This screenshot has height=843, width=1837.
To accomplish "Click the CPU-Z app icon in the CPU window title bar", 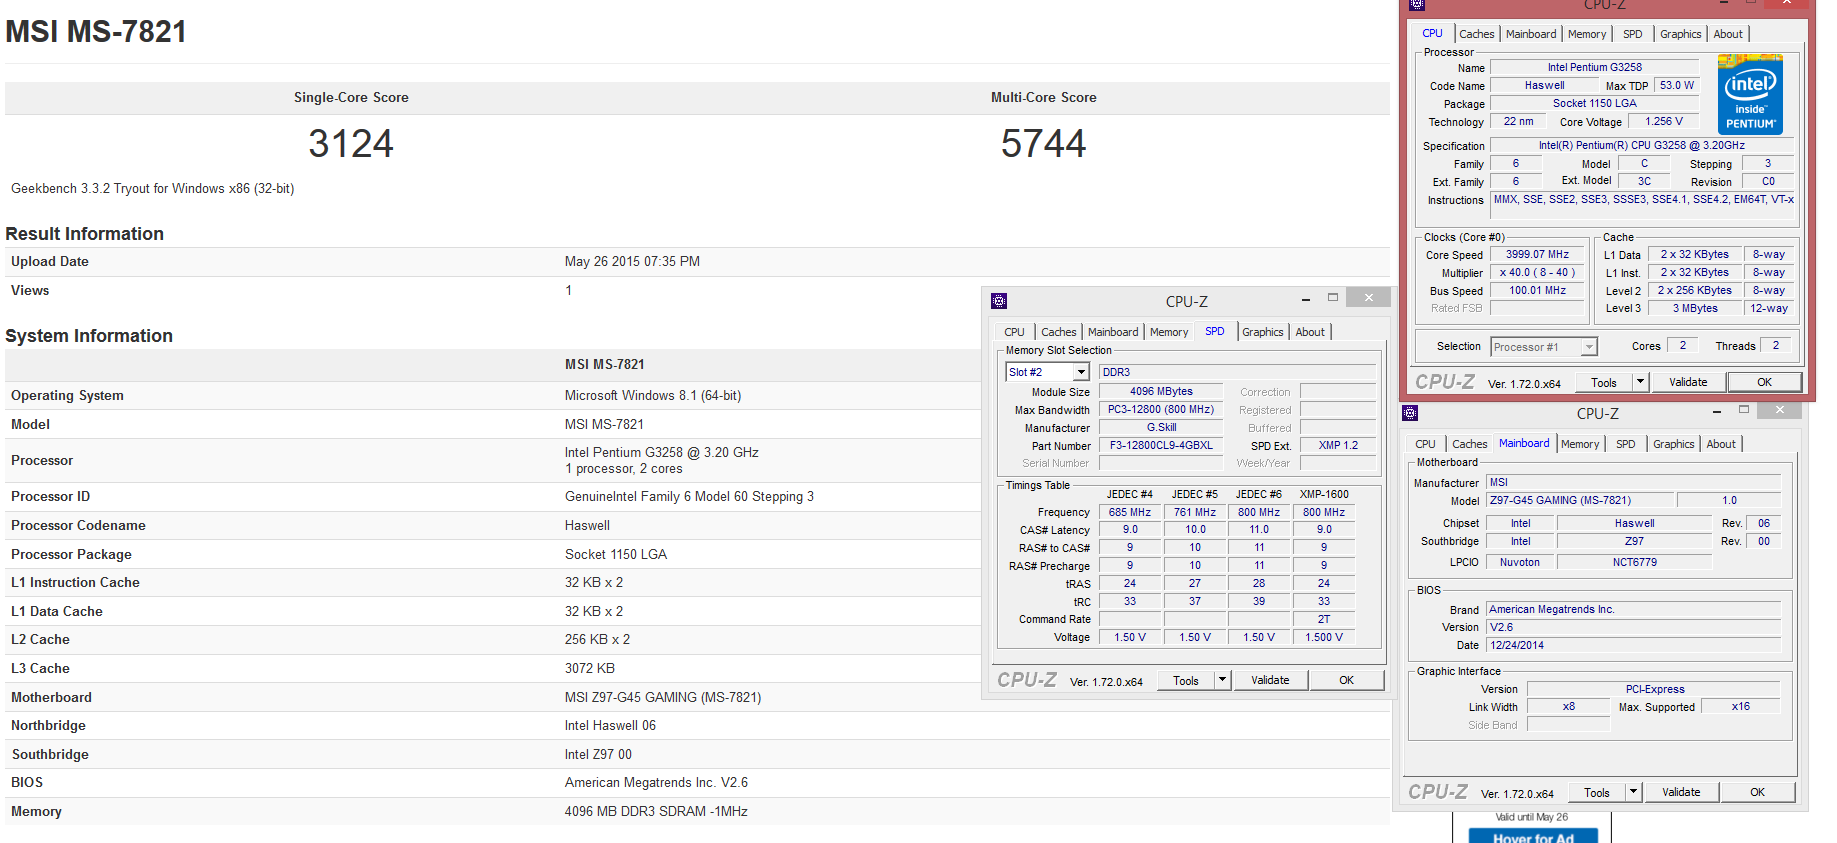I will pyautogui.click(x=1417, y=4).
